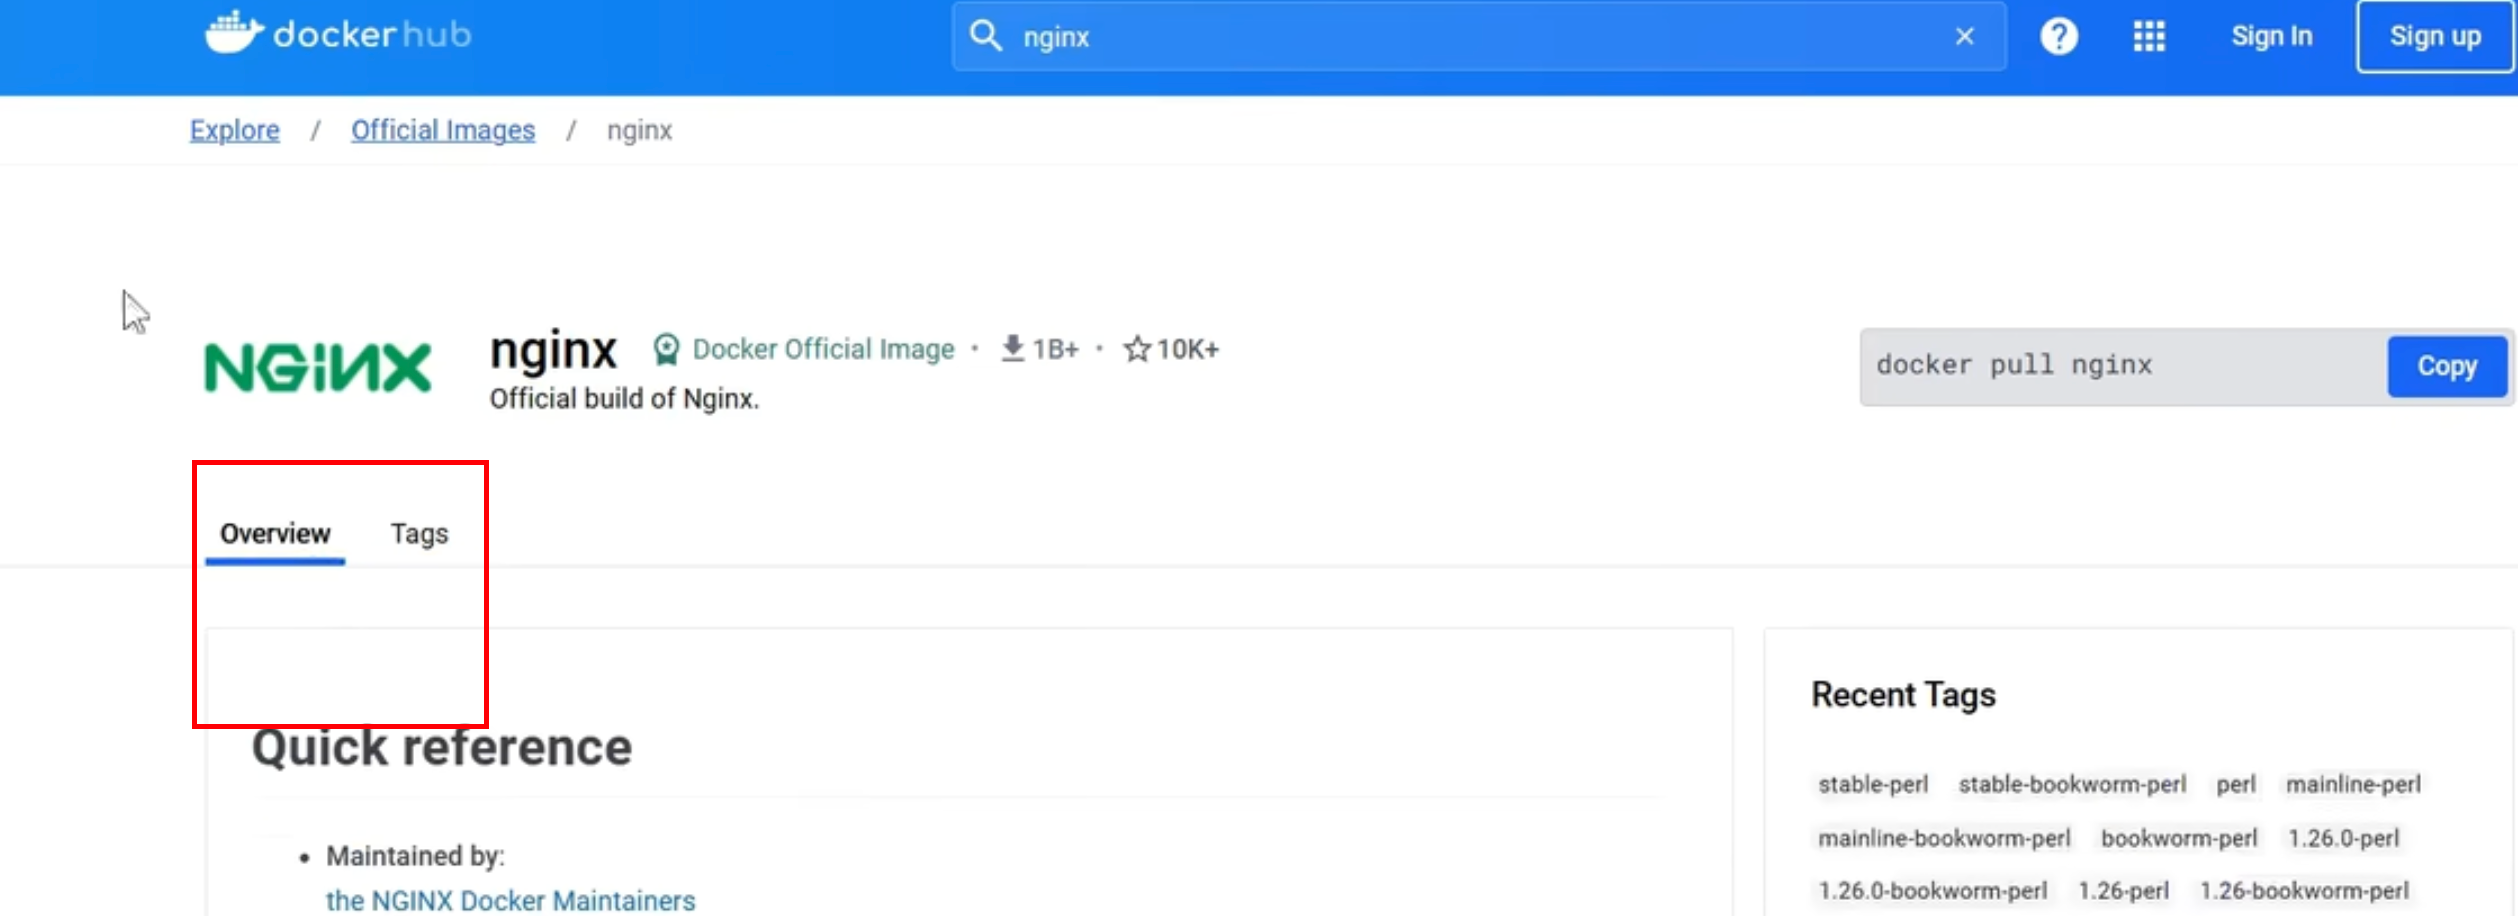
Task: Select the stable-bookworm-perl tag
Action: click(2072, 784)
